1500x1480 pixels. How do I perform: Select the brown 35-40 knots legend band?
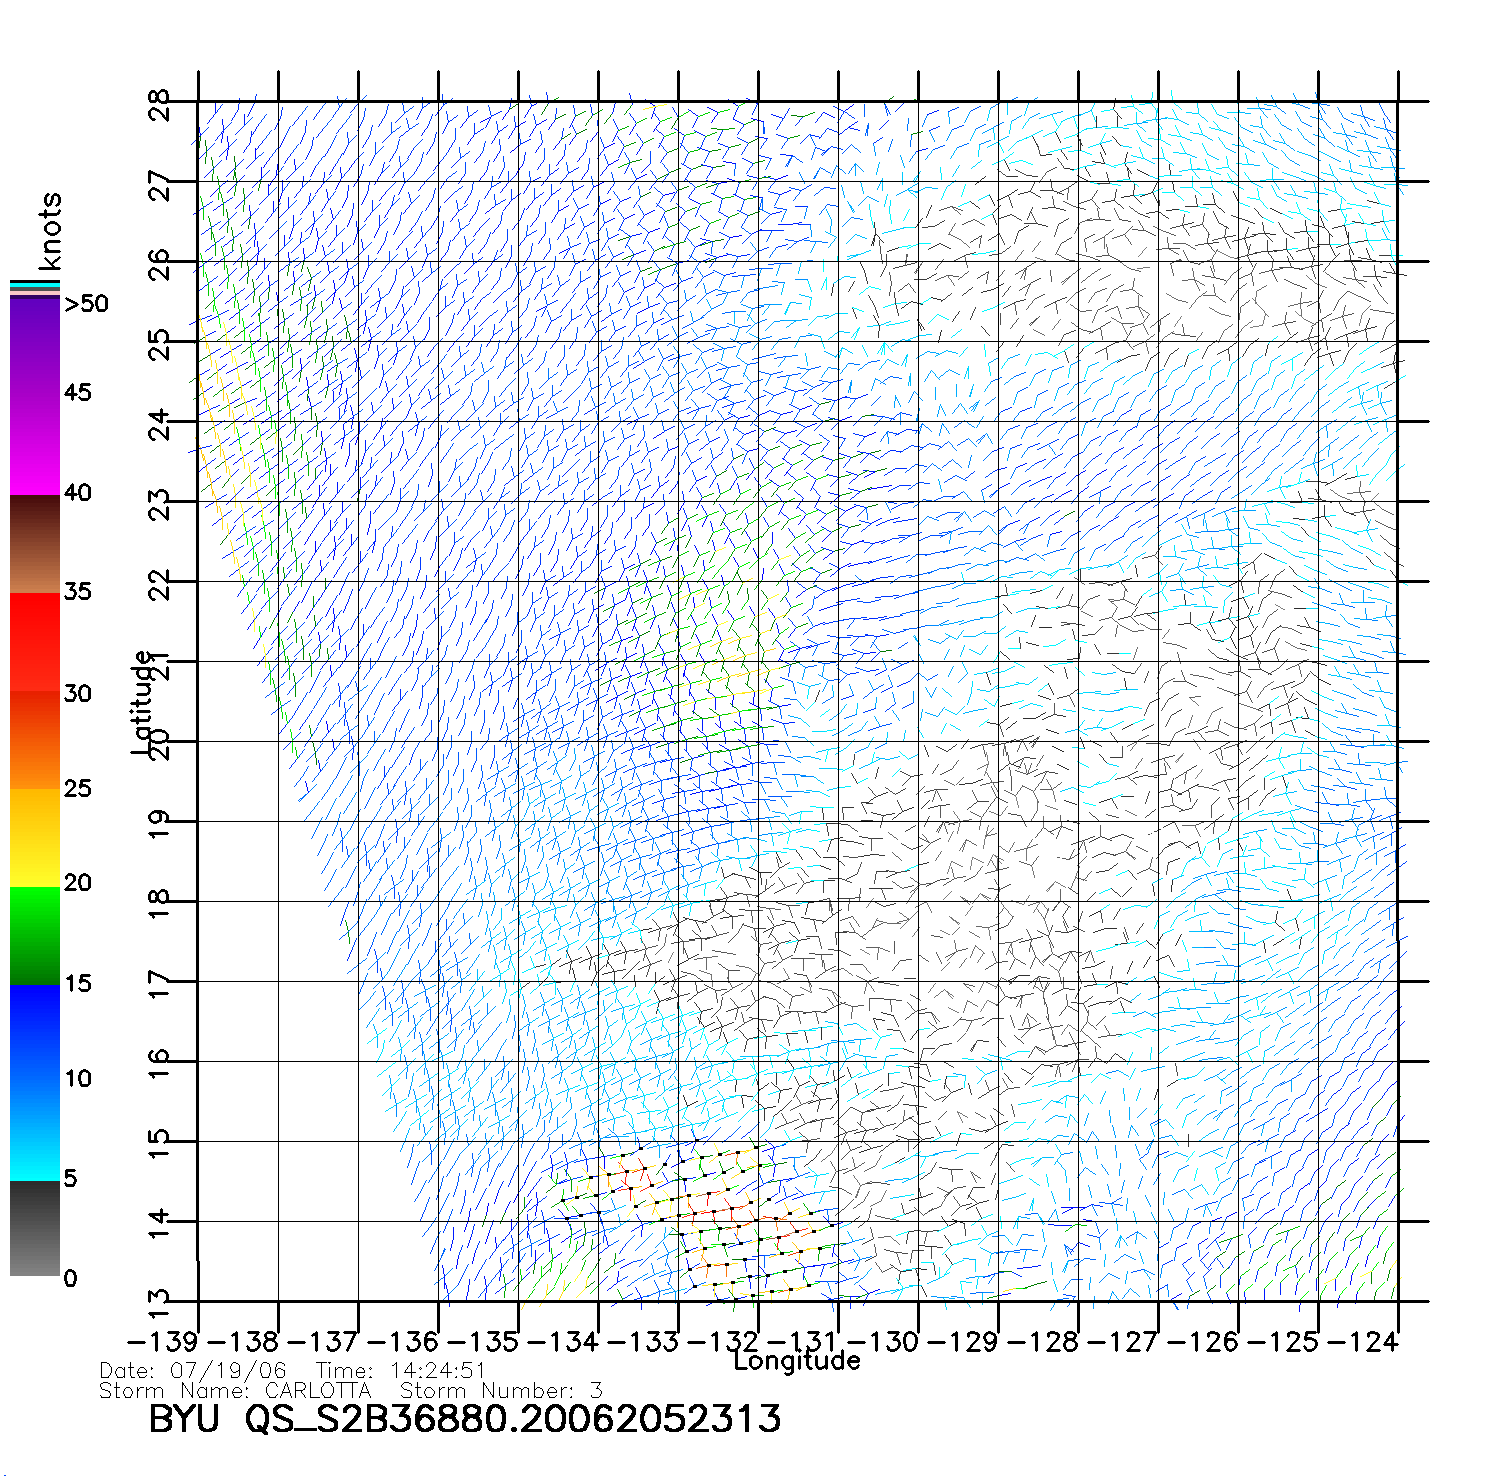point(34,545)
